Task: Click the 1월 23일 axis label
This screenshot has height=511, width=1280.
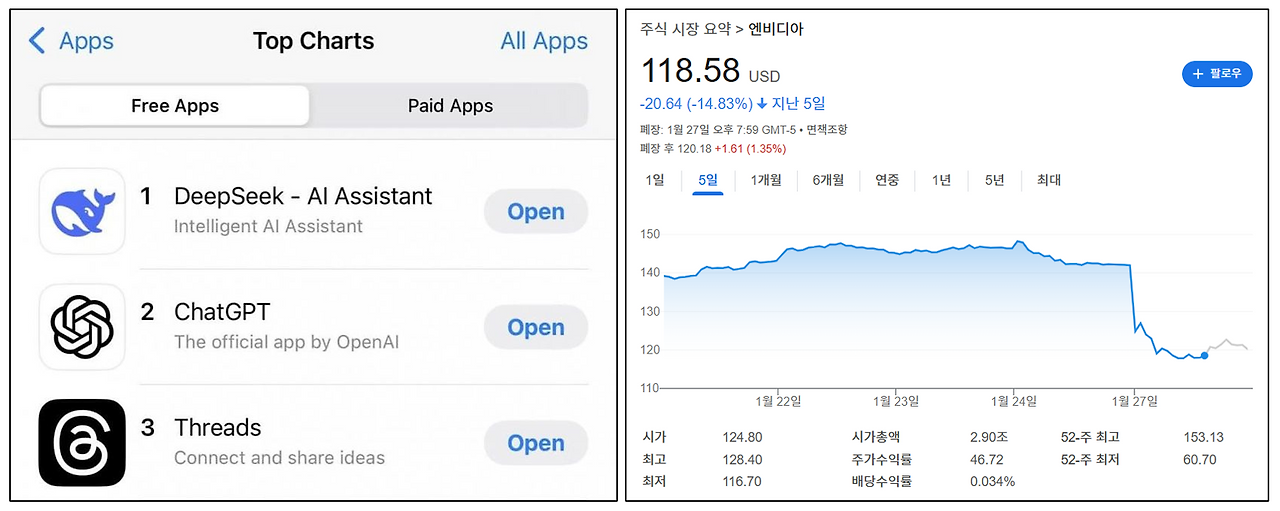Action: pos(895,401)
